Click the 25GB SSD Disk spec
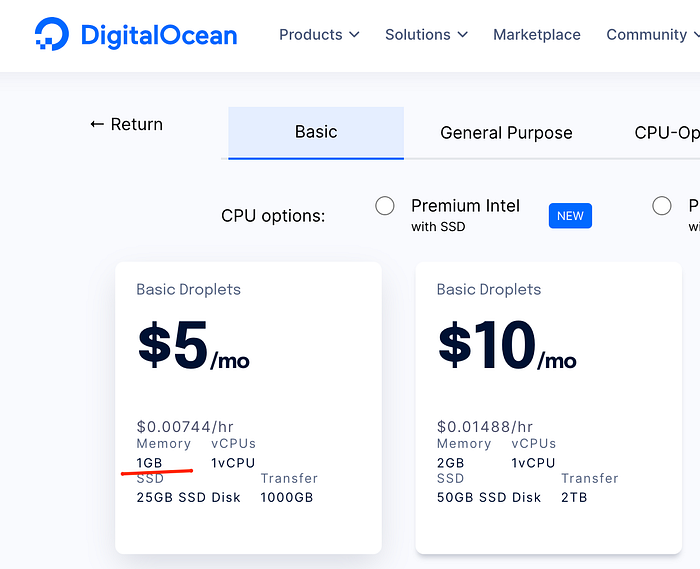The width and height of the screenshot is (700, 569). tap(188, 497)
